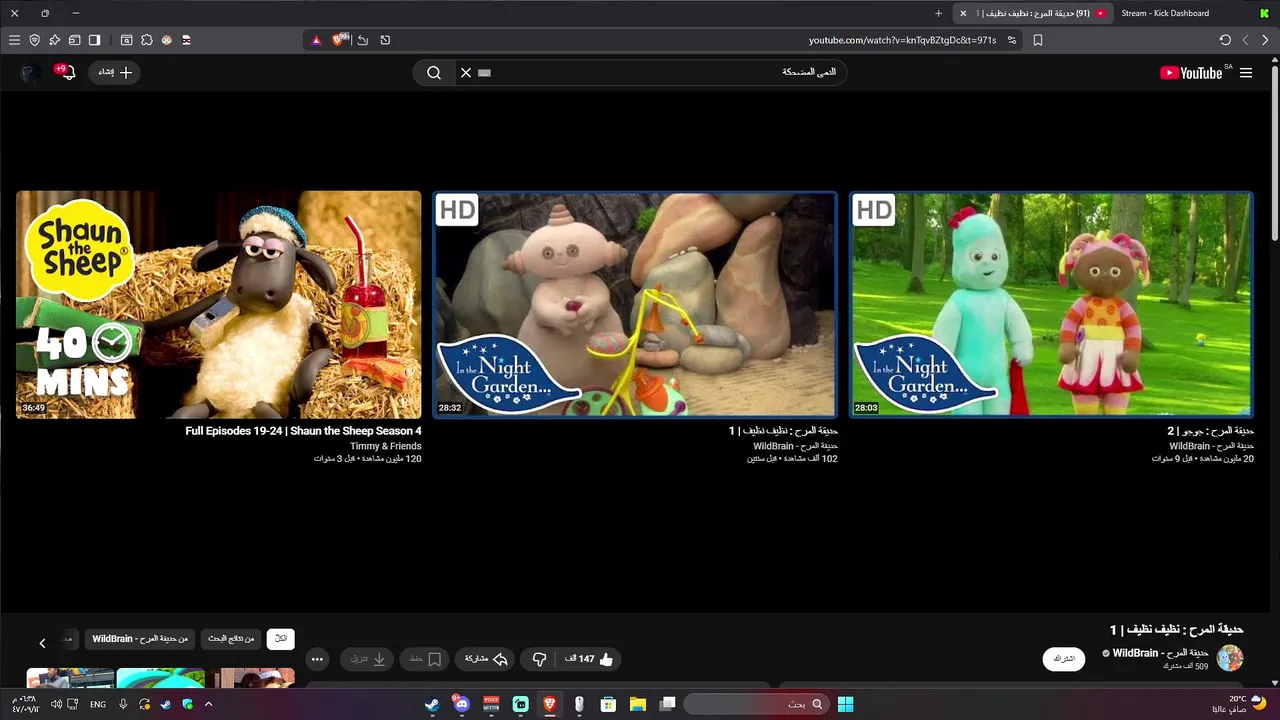Select the الكل (All) filter chip
The width and height of the screenshot is (1280, 720).
[x=281, y=639]
